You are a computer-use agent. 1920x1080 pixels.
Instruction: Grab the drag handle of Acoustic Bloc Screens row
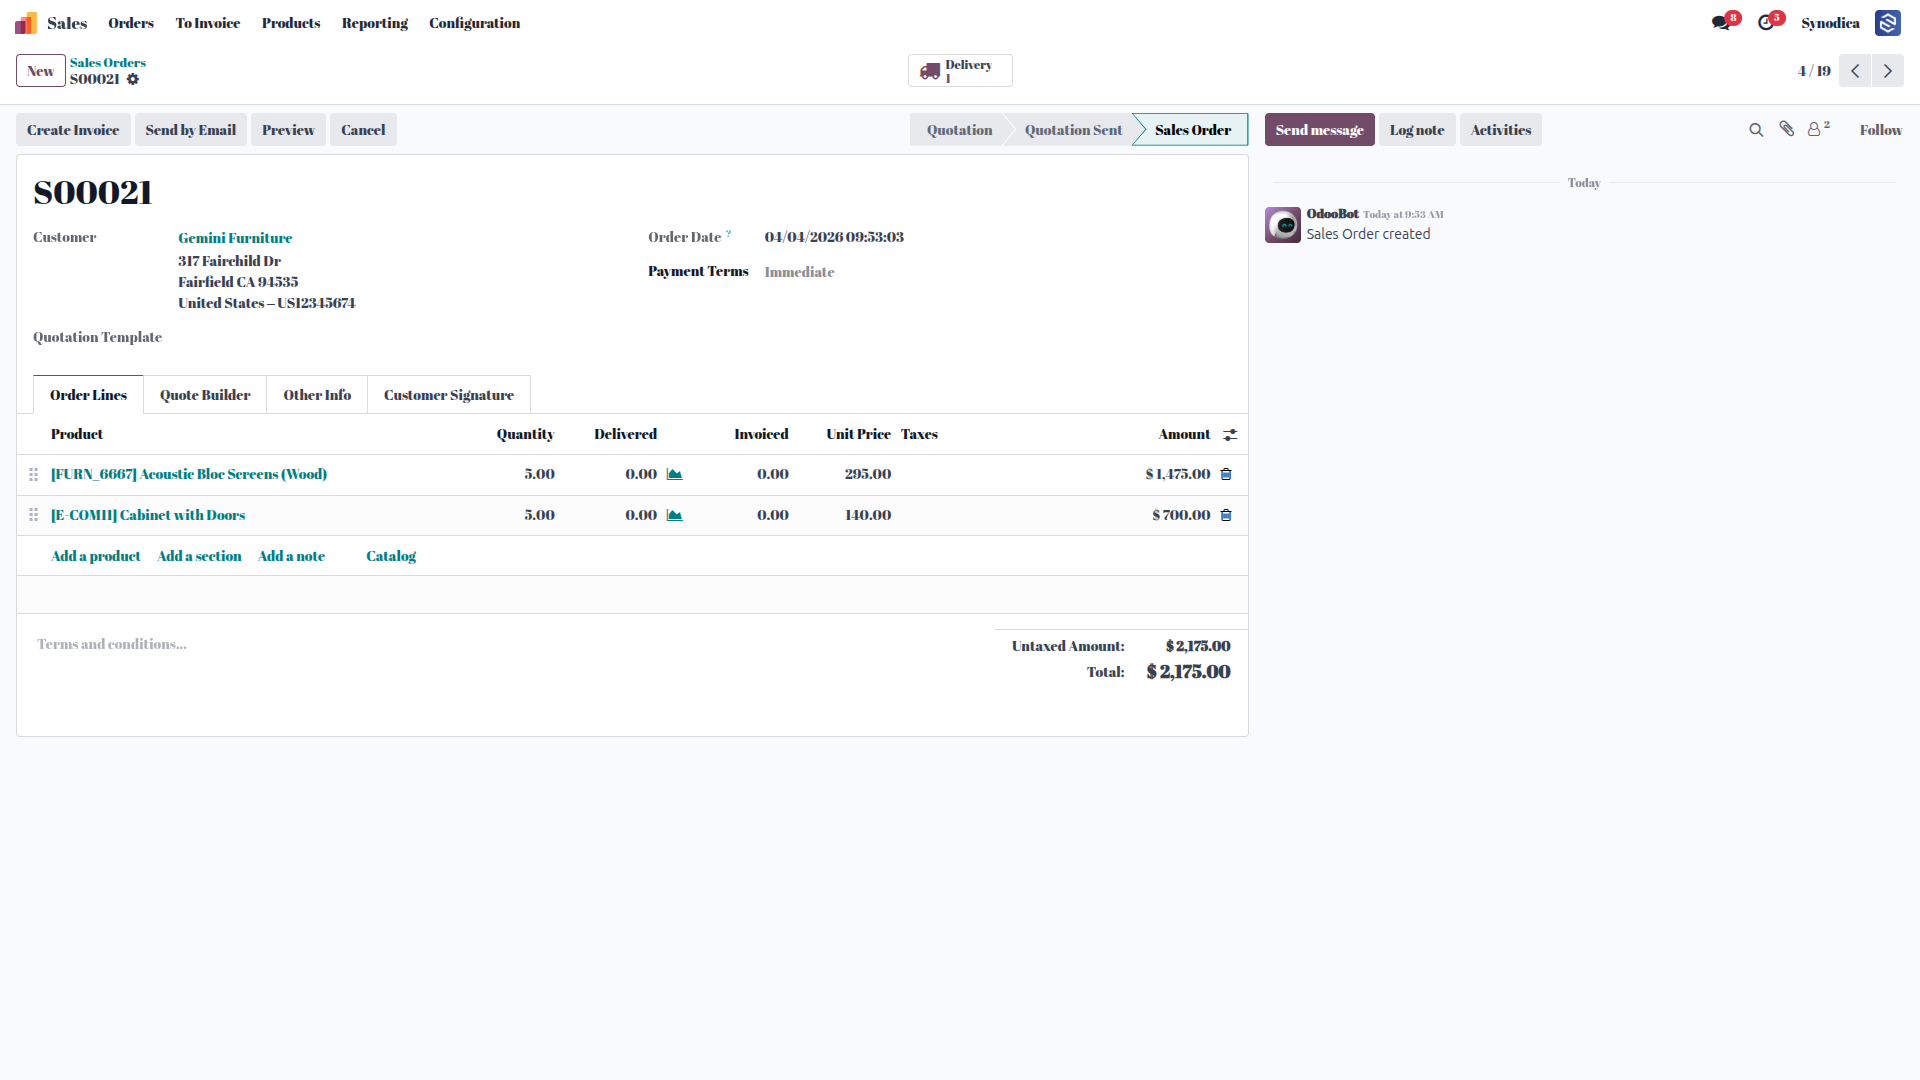tap(33, 475)
